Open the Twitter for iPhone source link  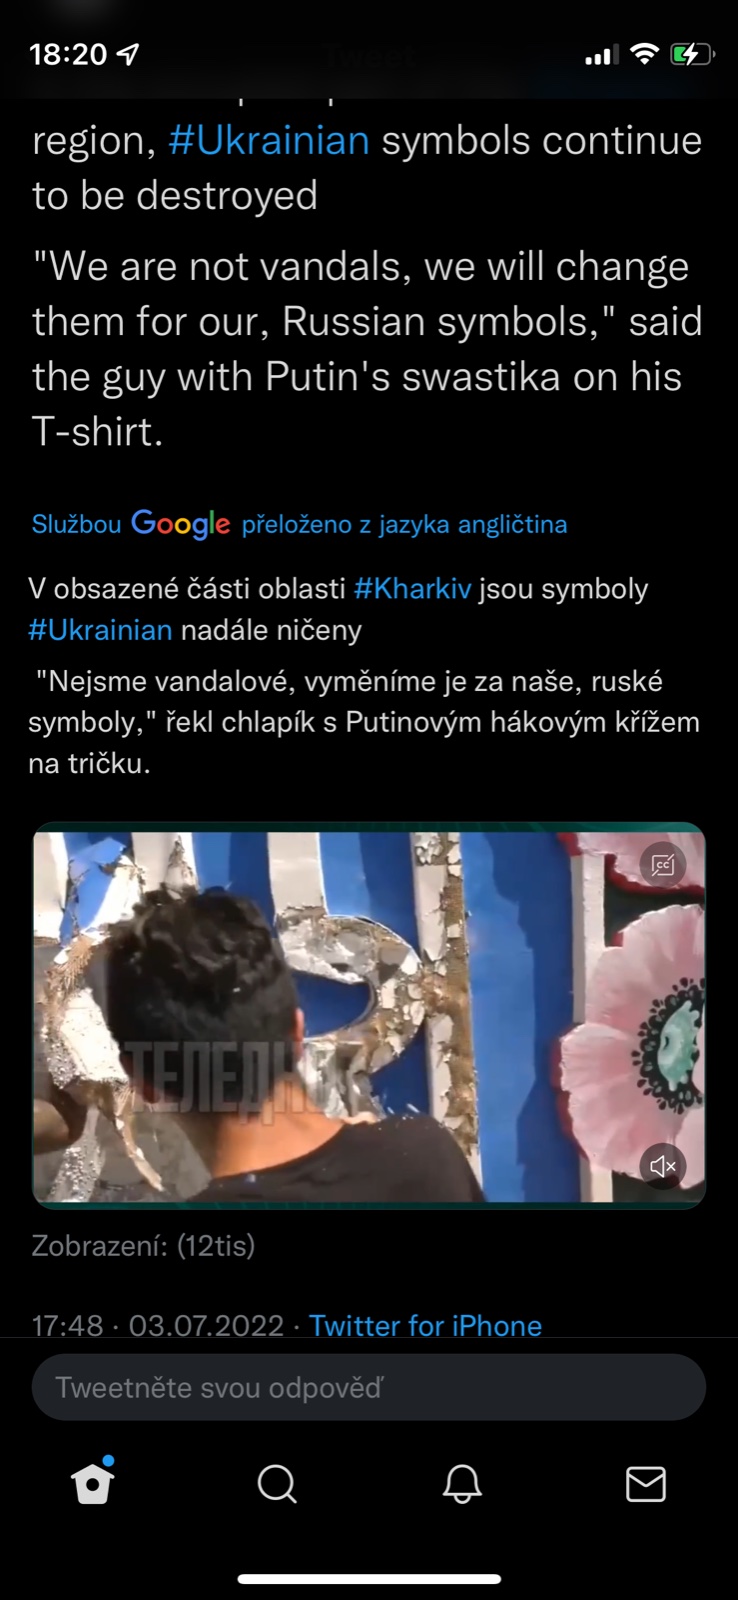(425, 1325)
